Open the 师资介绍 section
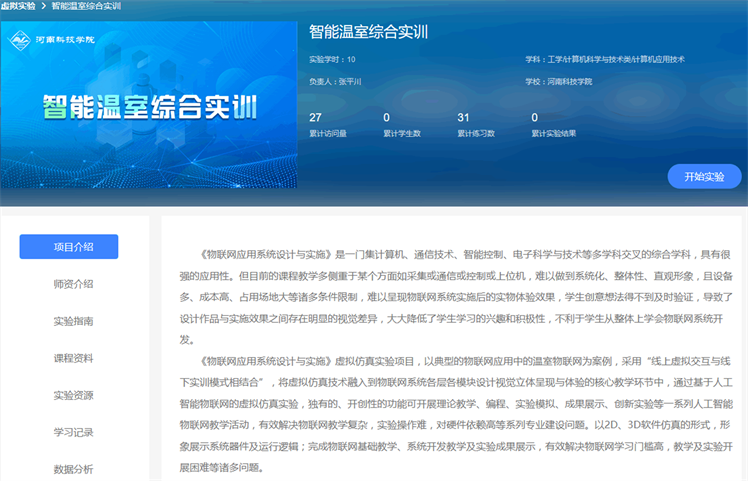 pyautogui.click(x=73, y=284)
